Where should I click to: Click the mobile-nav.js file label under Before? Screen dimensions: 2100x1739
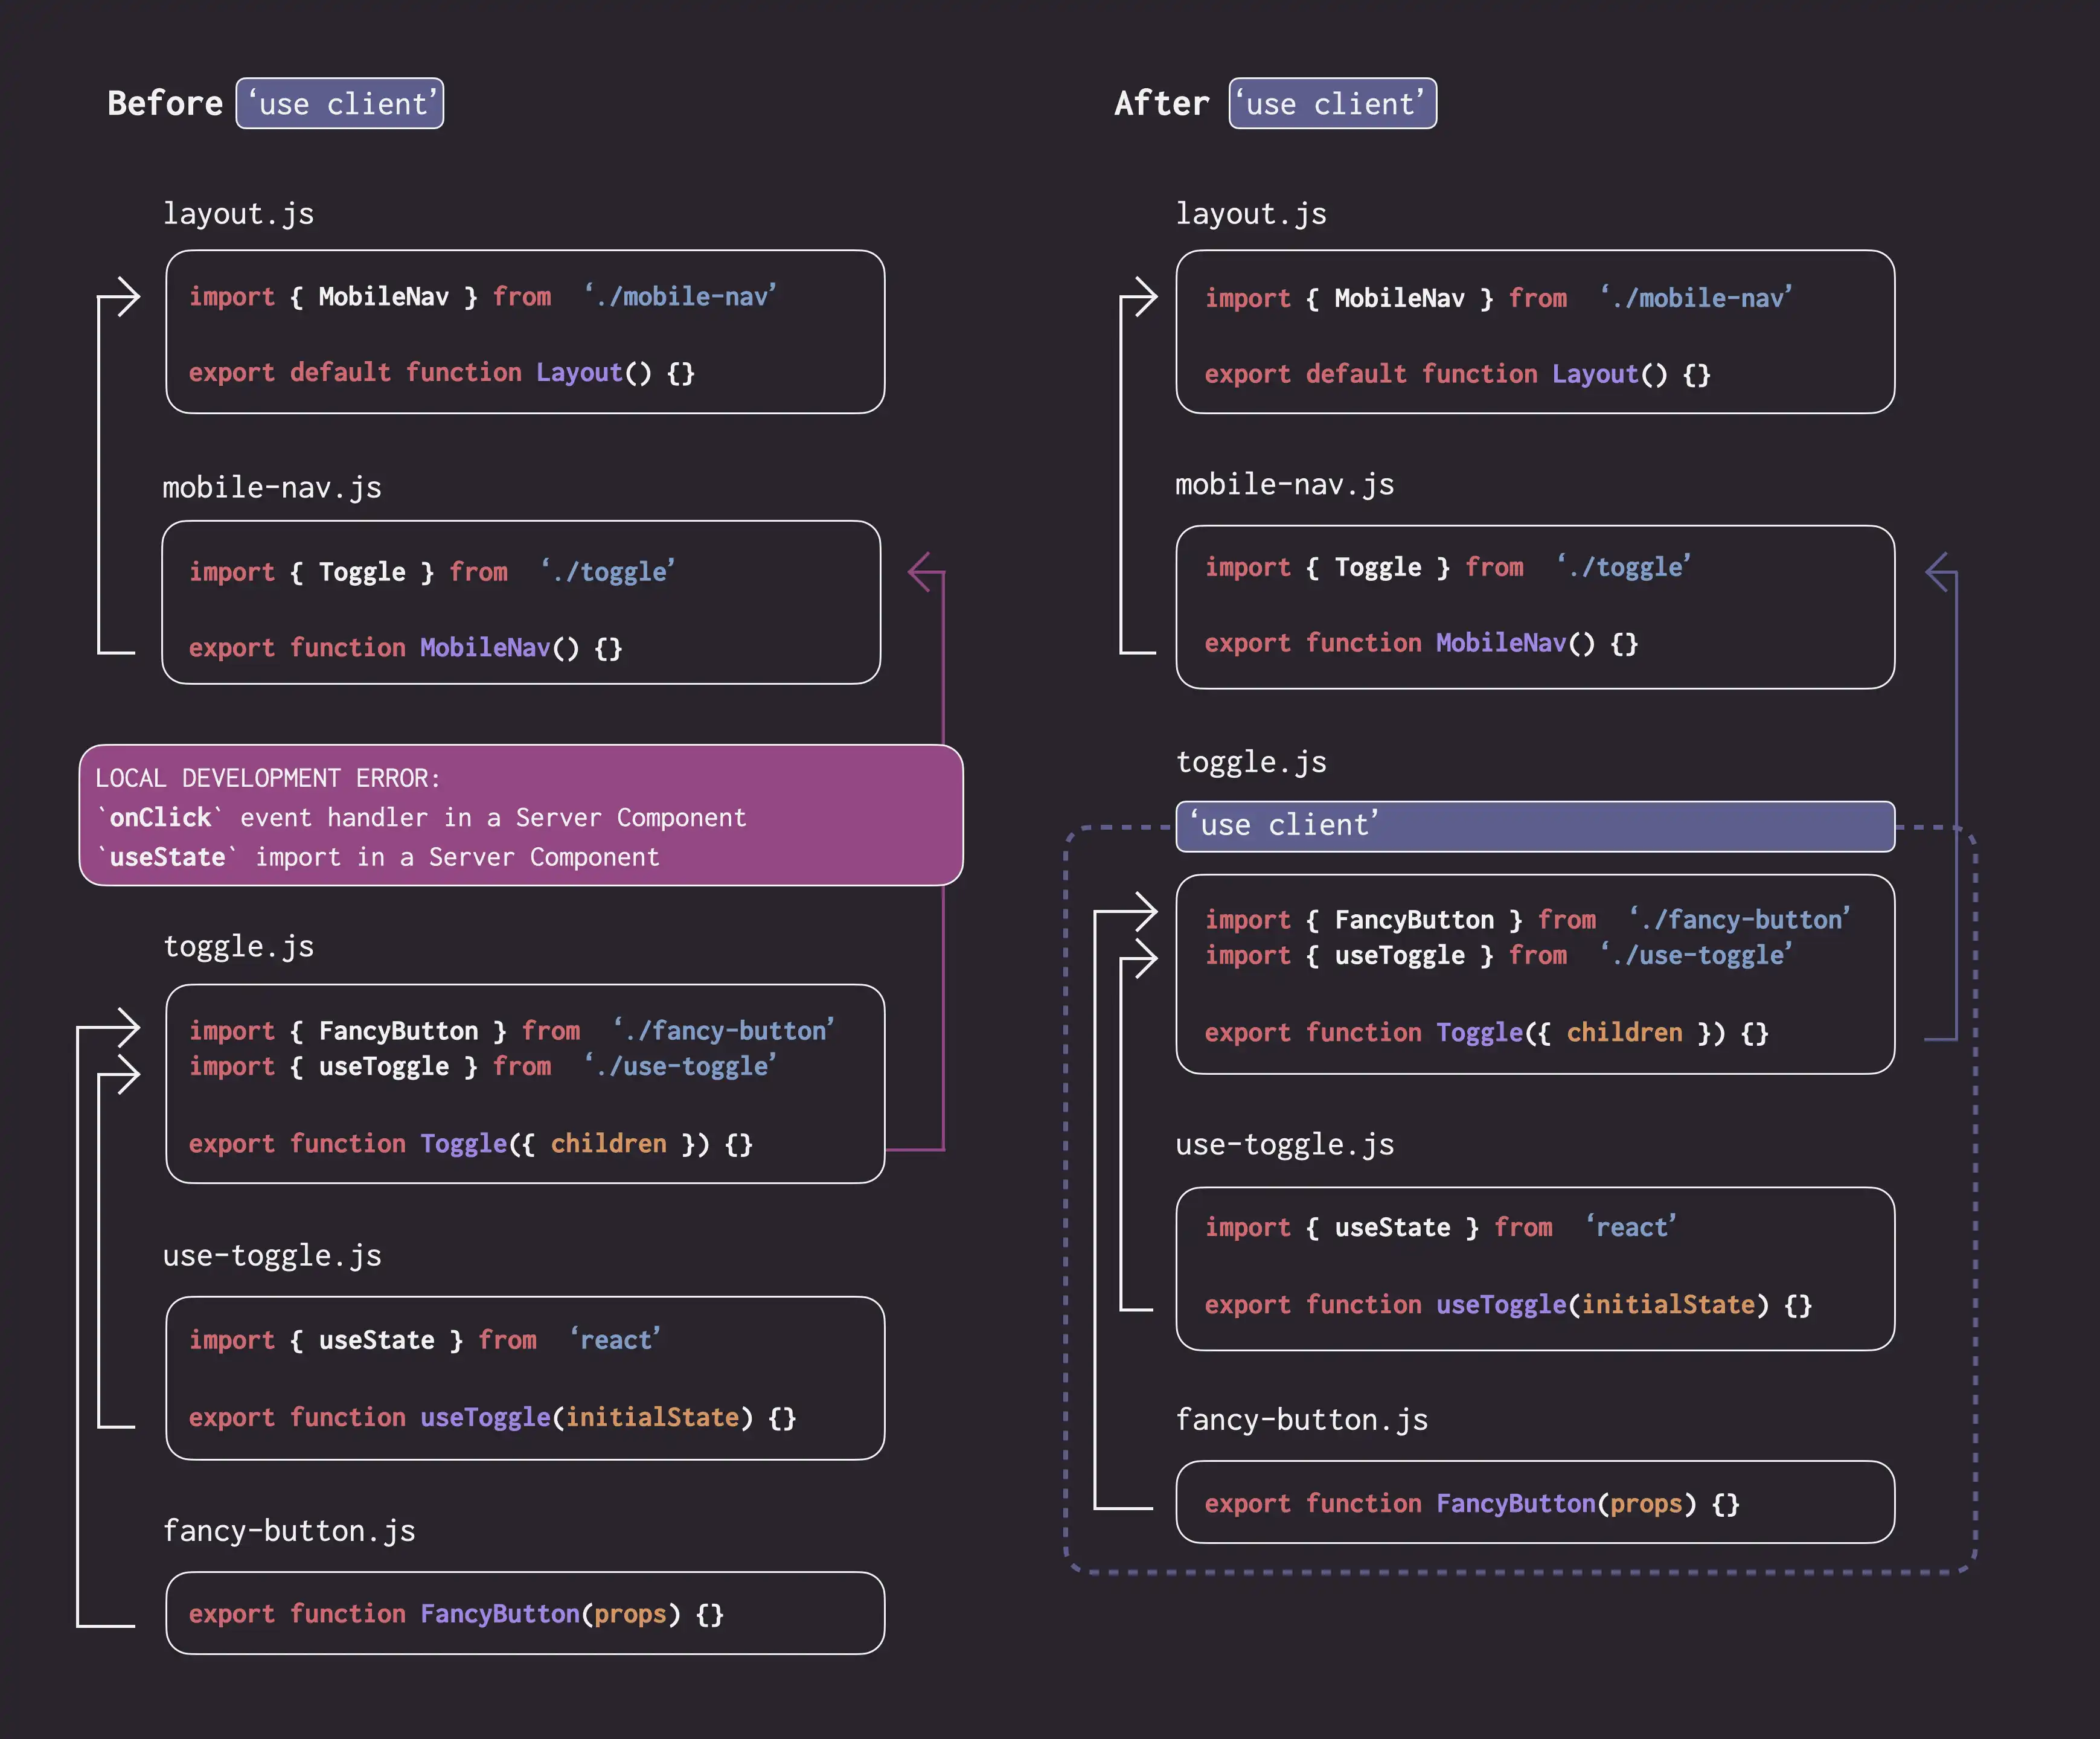(x=272, y=487)
